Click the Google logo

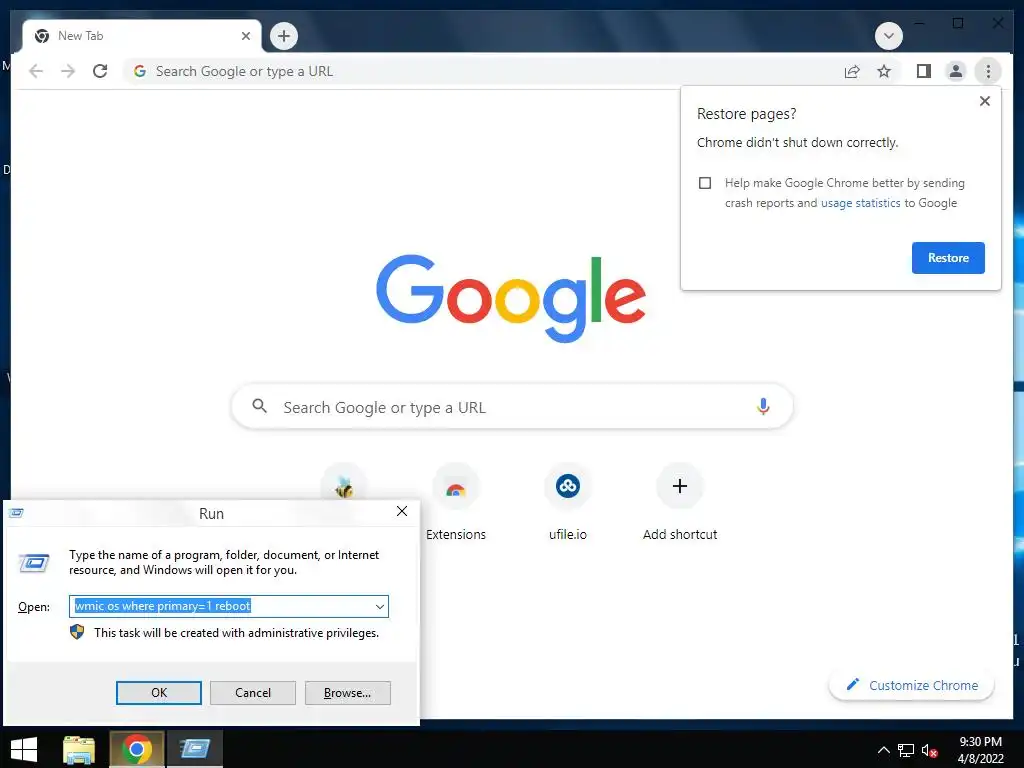click(x=511, y=298)
